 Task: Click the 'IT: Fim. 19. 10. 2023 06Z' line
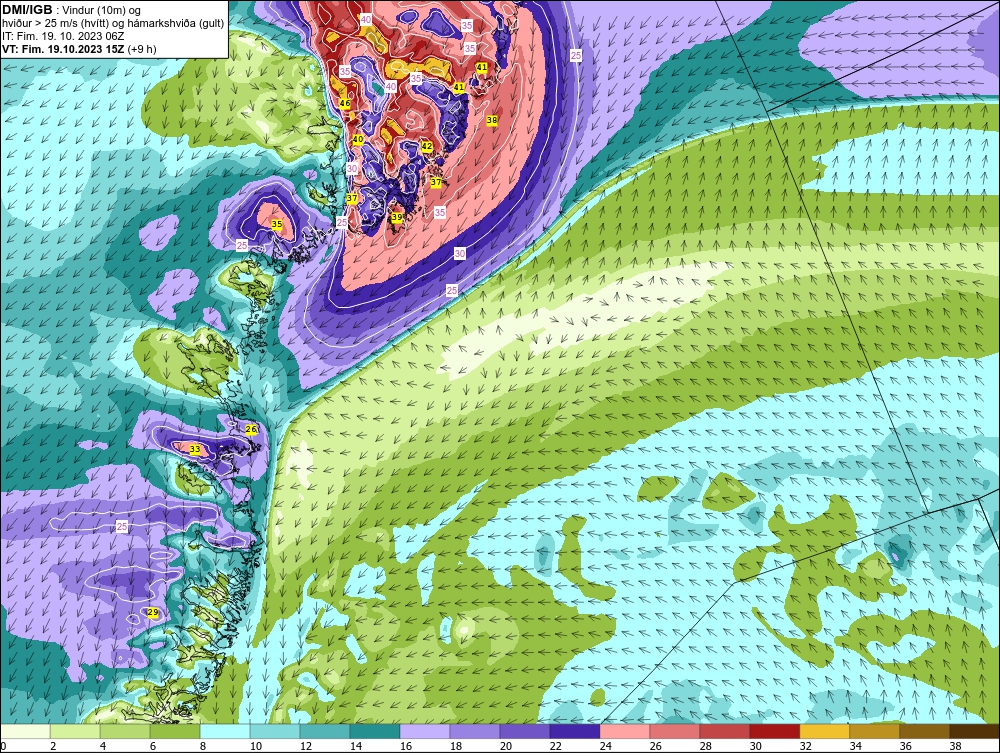(63, 36)
